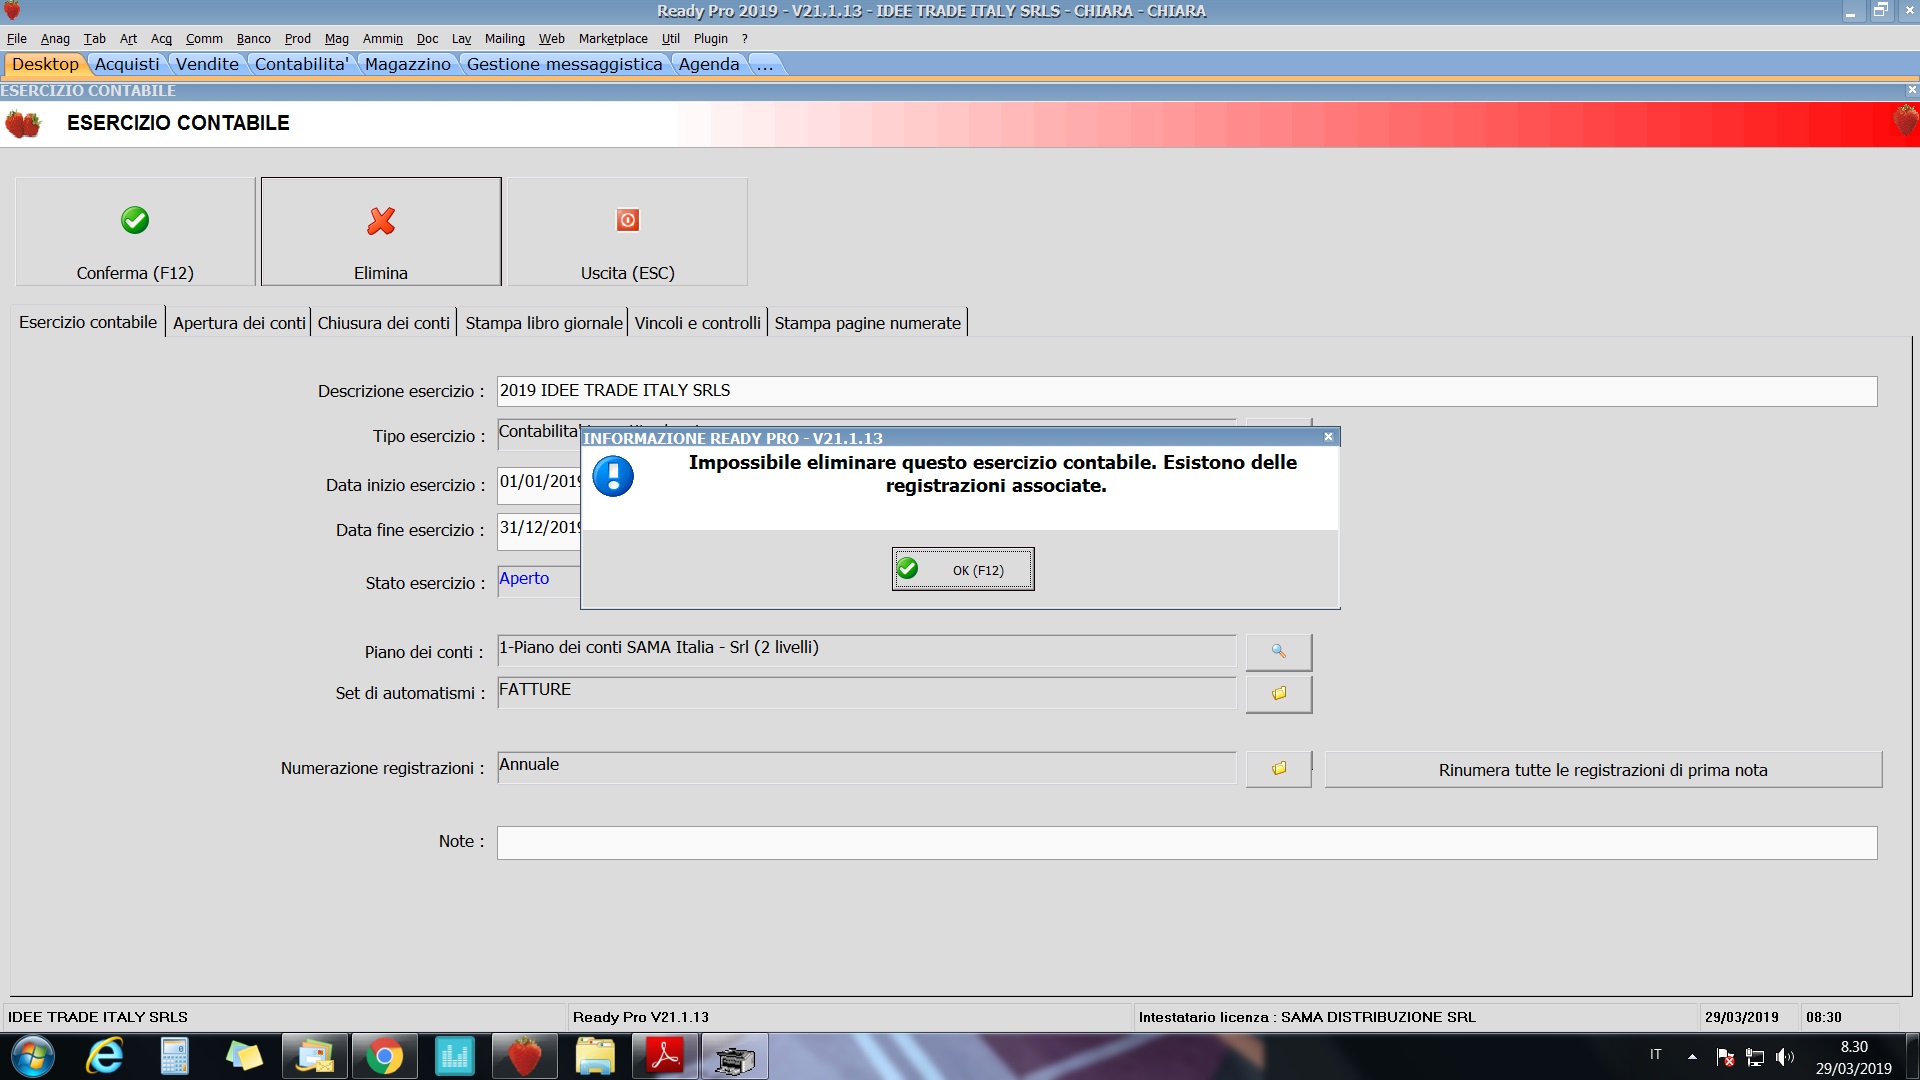Open Windows Start menu

32,1056
